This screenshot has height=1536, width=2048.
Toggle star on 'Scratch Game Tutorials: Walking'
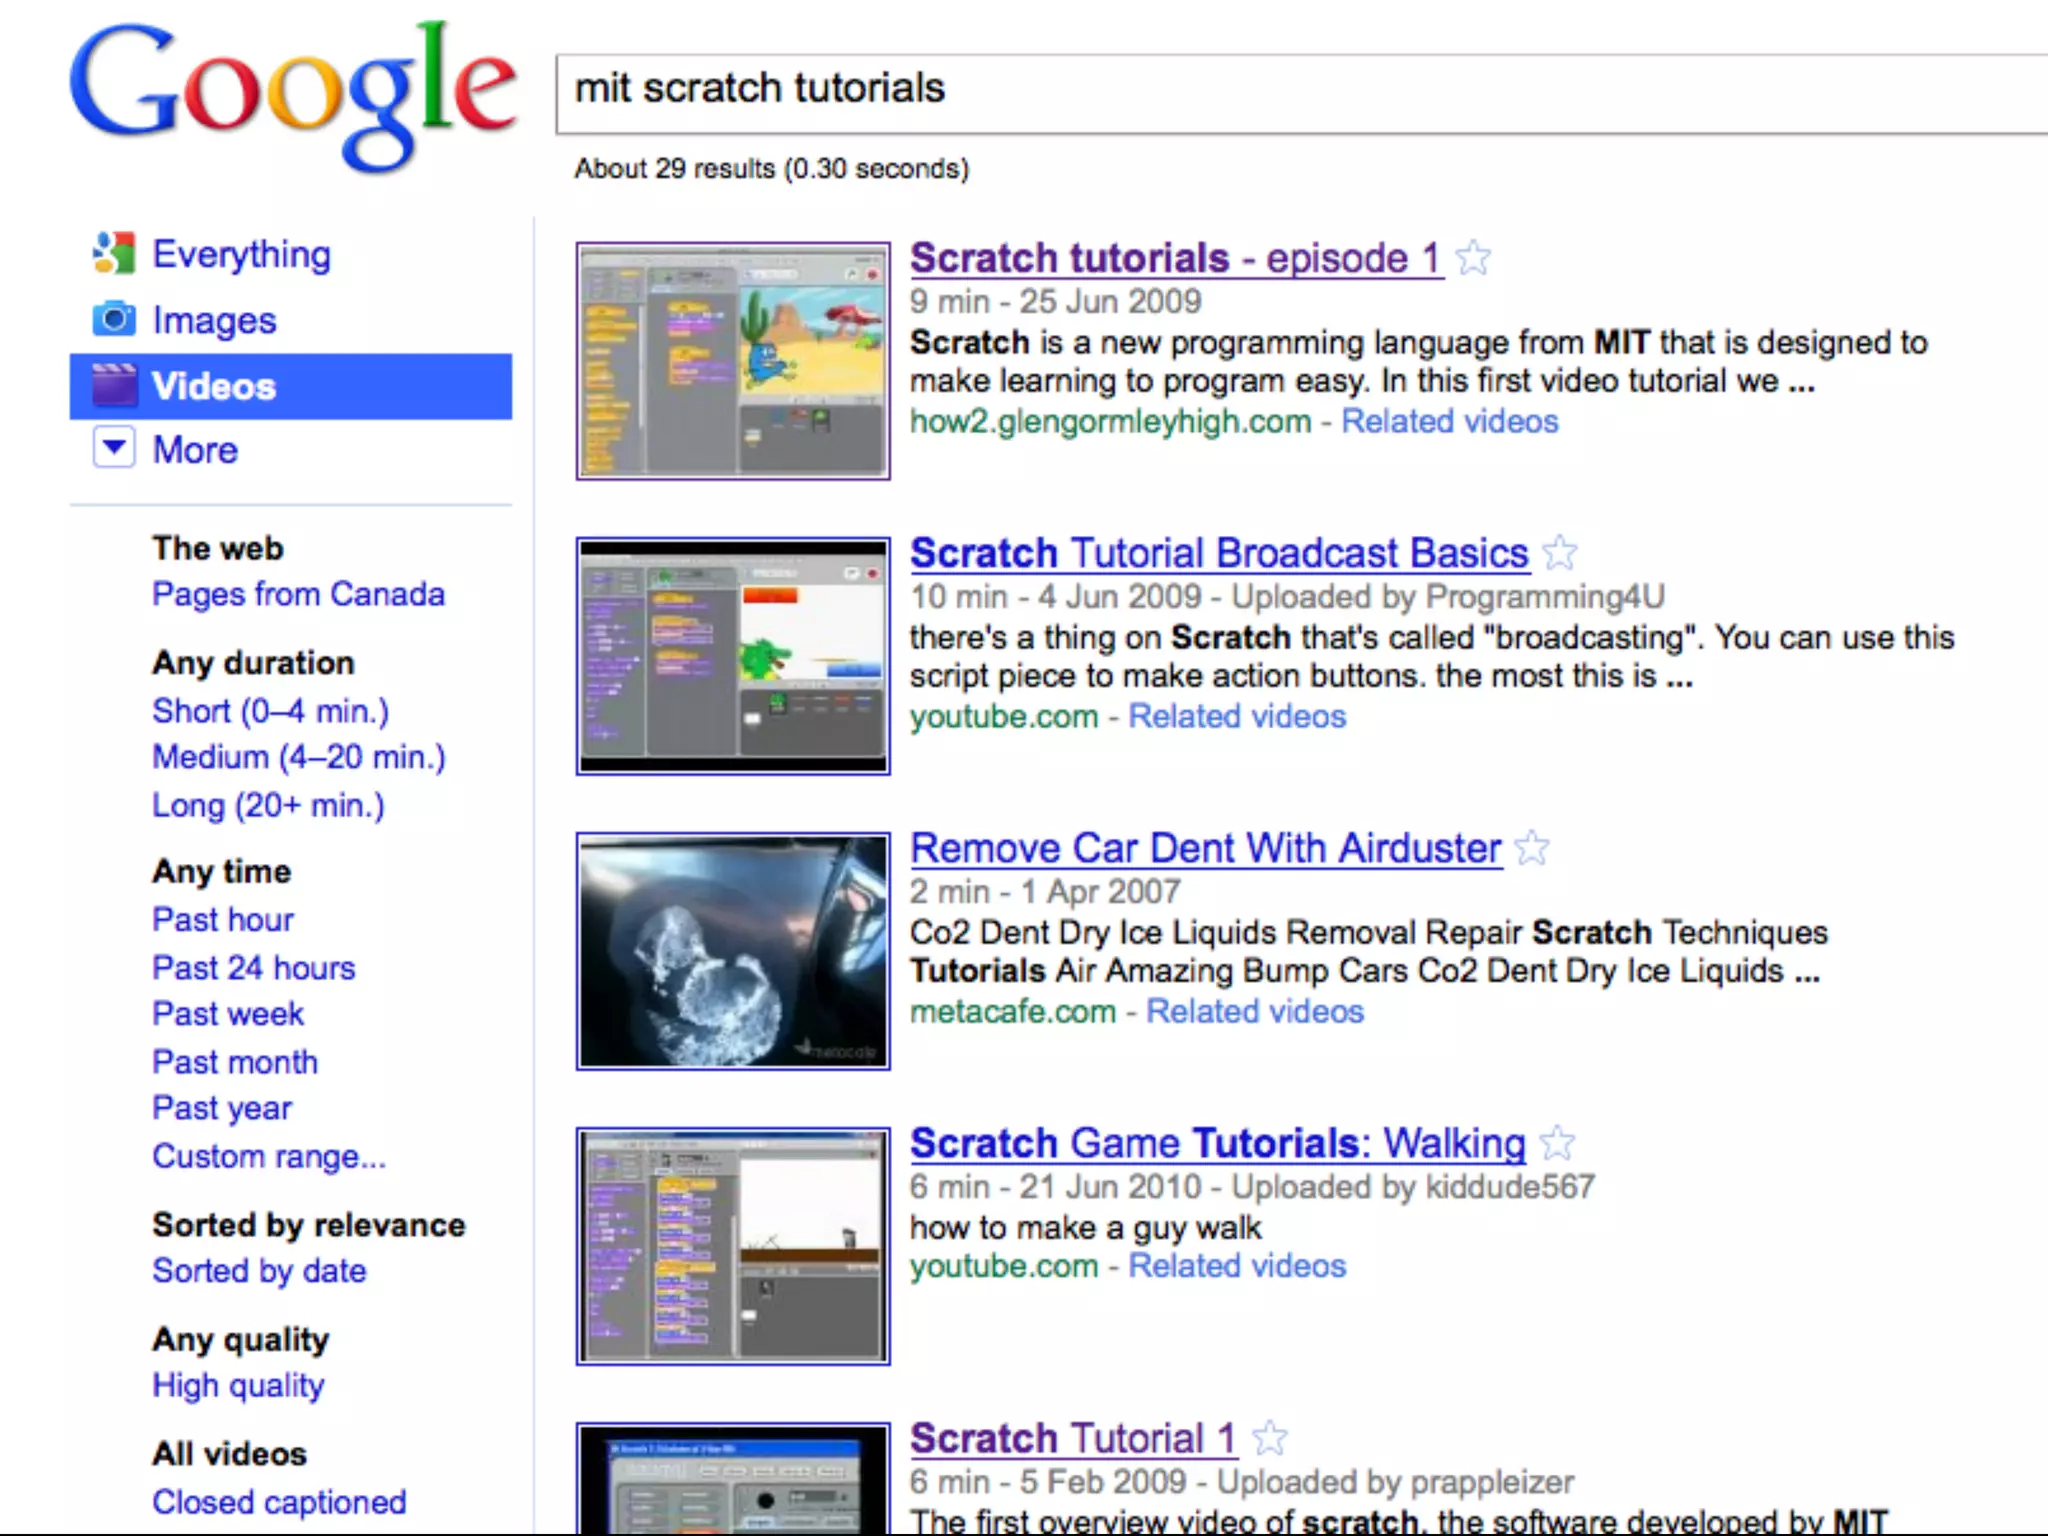1556,1143
